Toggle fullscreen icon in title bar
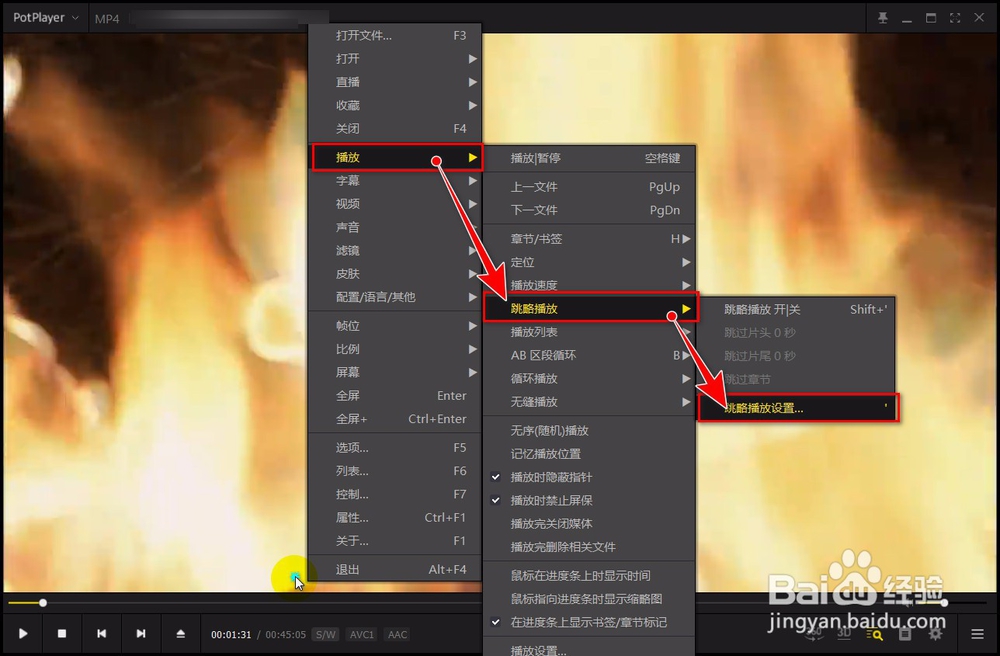Image resolution: width=1000 pixels, height=656 pixels. pos(955,18)
